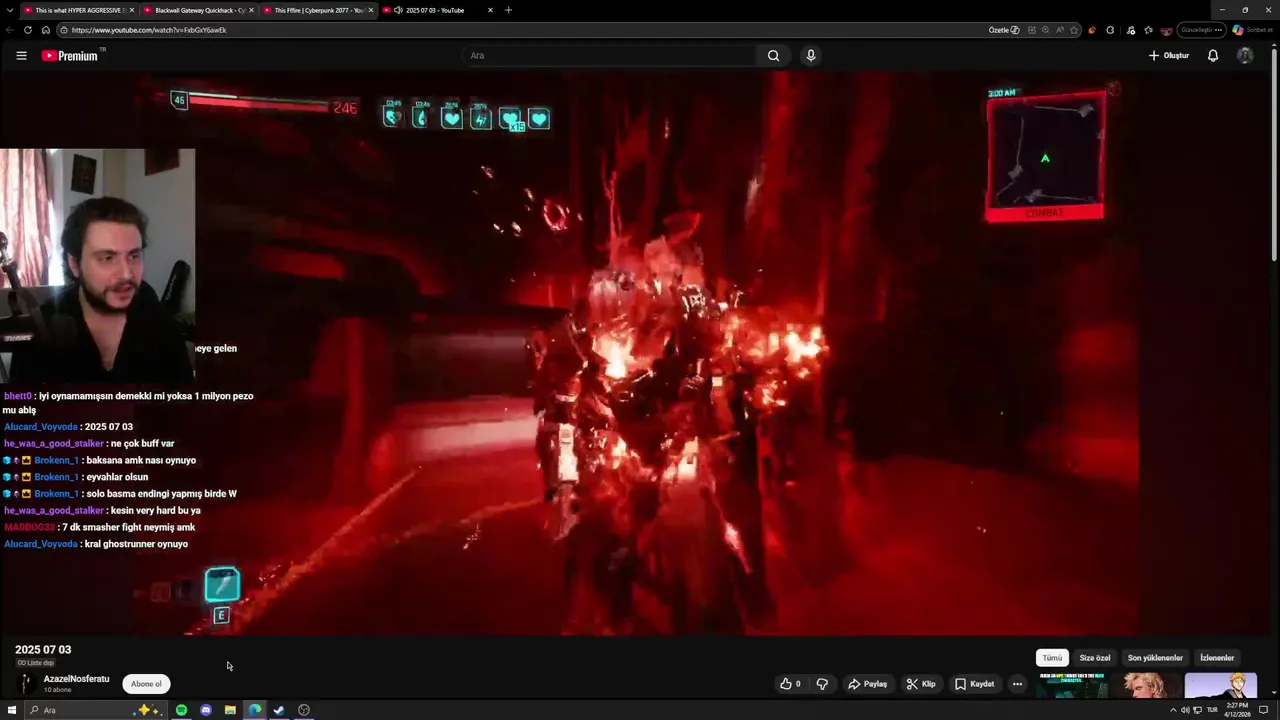Close the '2025 07 03 - YouTube' tab
The image size is (1280, 720).
(490, 10)
